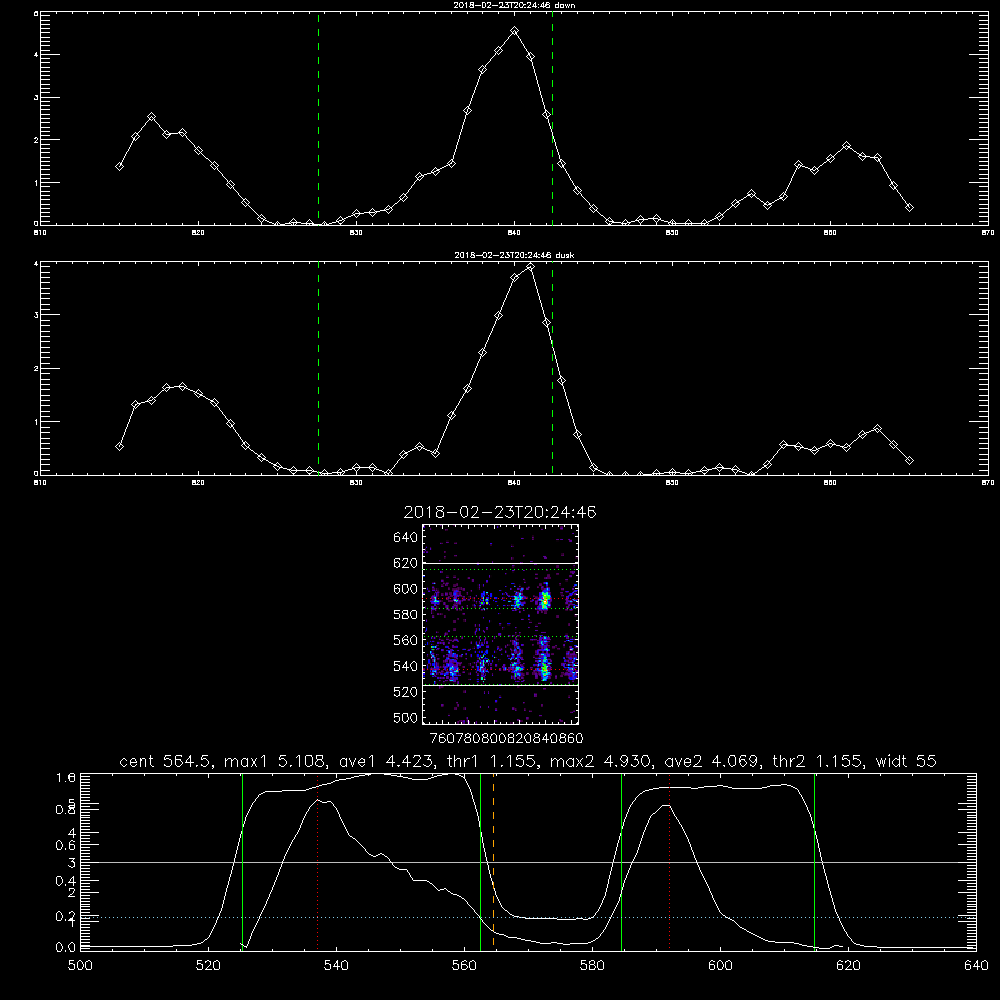Click the 540 y-axis label of spectral image
This screenshot has width=1000, height=1000.
pyautogui.click(x=406, y=666)
